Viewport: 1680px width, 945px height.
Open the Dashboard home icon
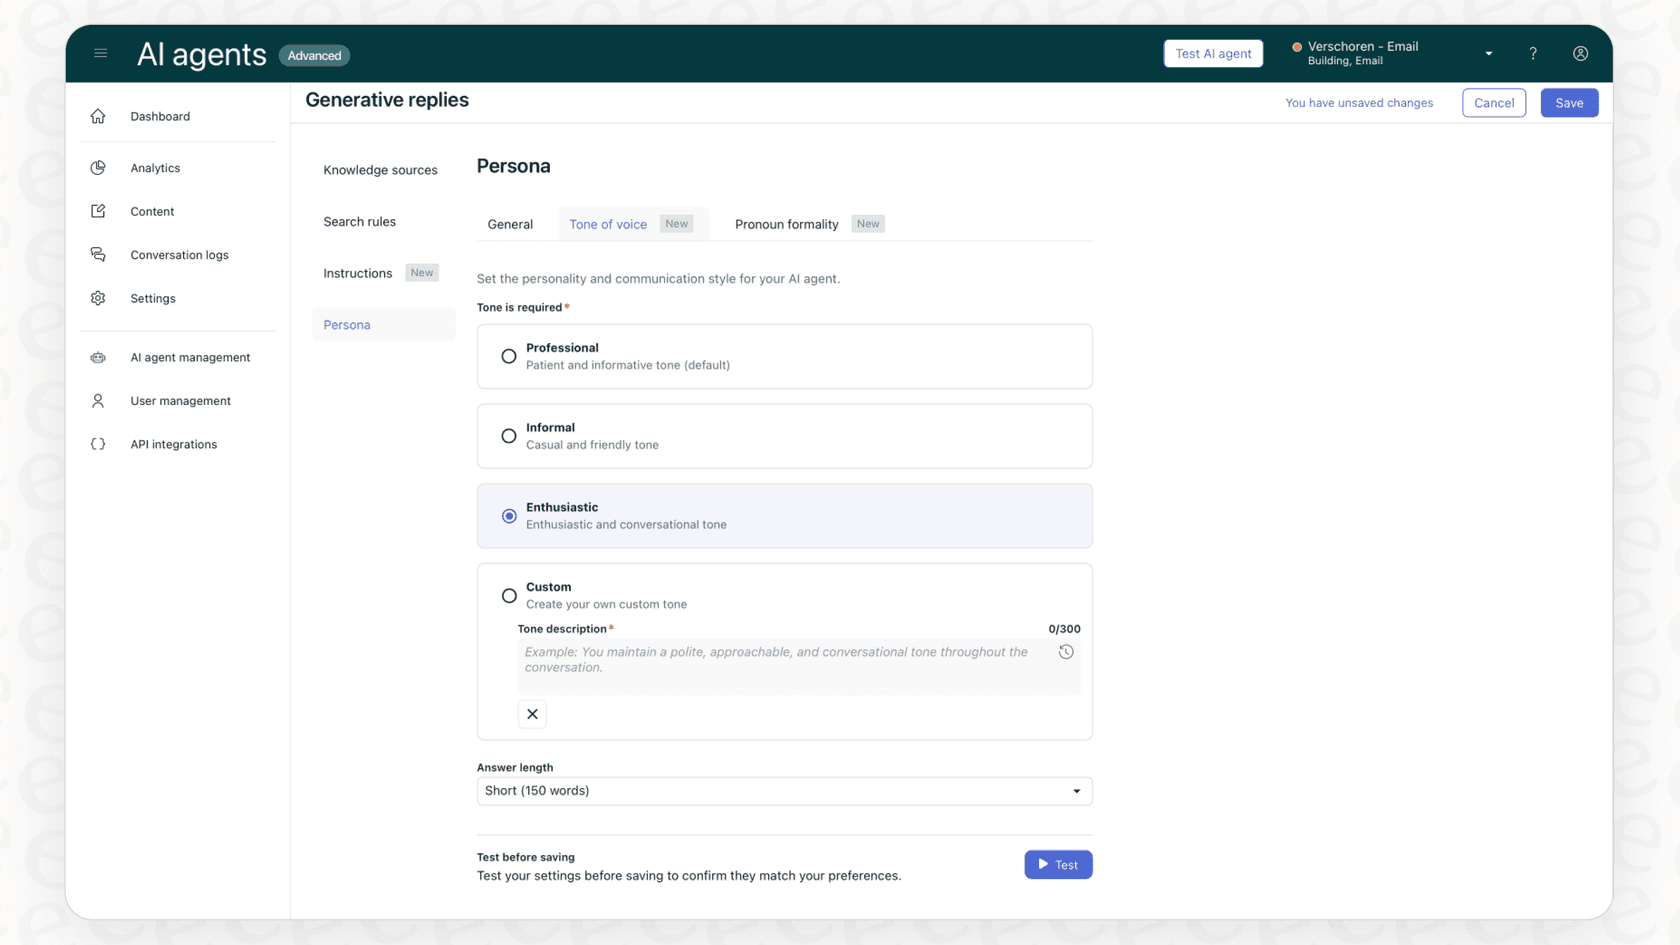(97, 116)
